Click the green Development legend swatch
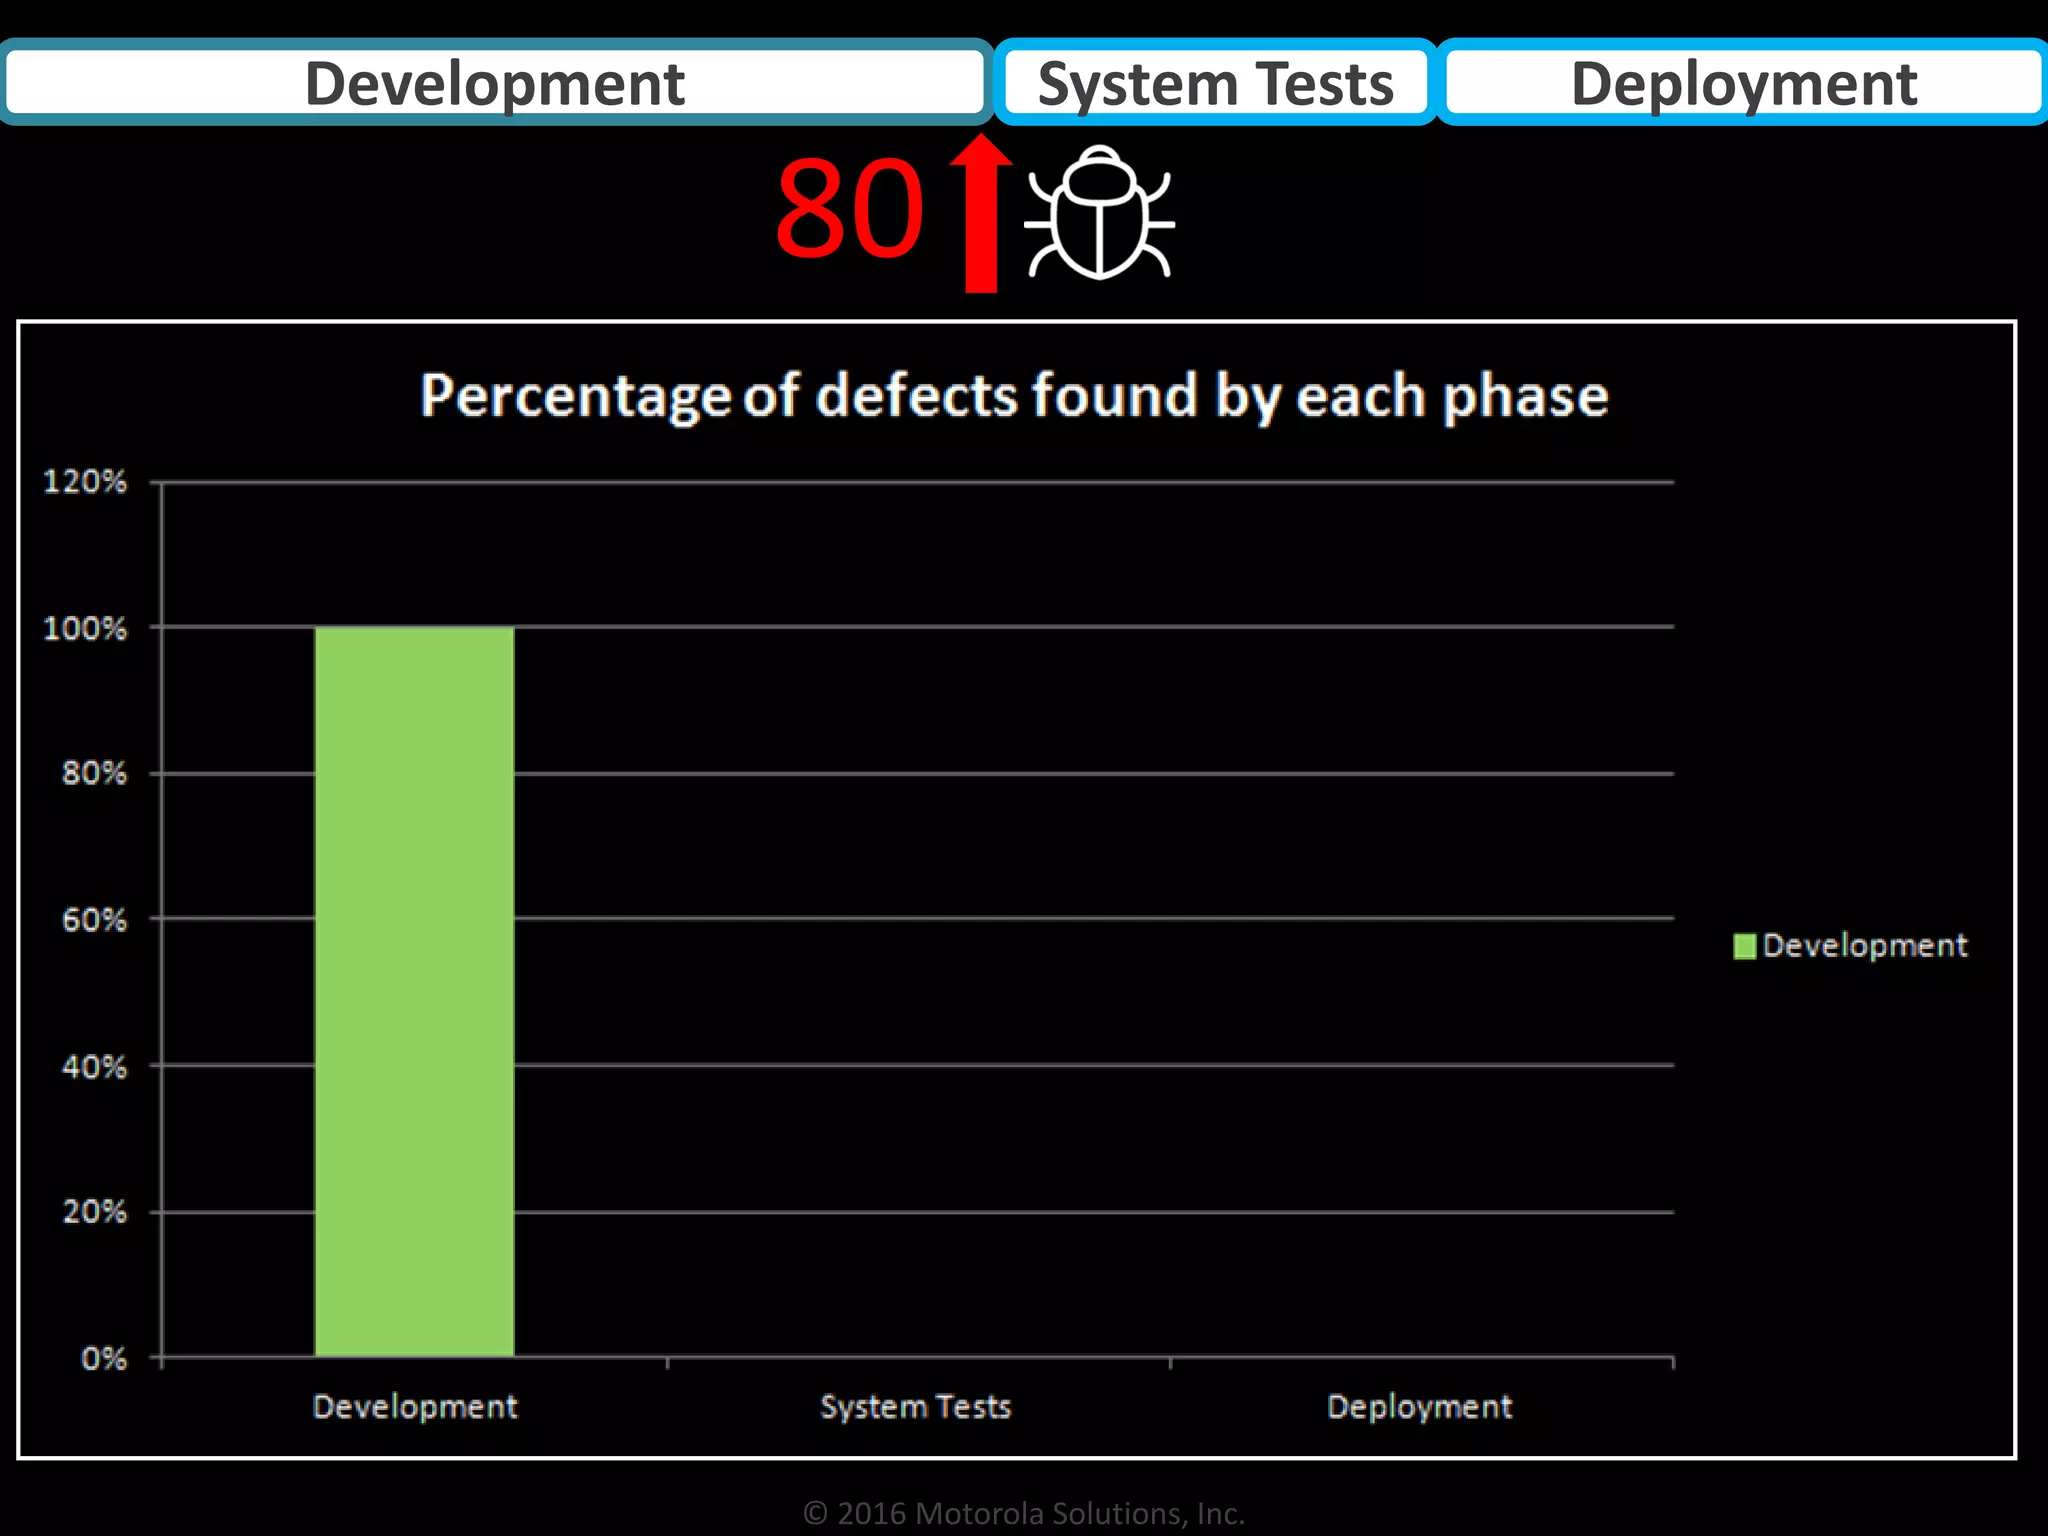2048x1536 pixels. (1744, 946)
